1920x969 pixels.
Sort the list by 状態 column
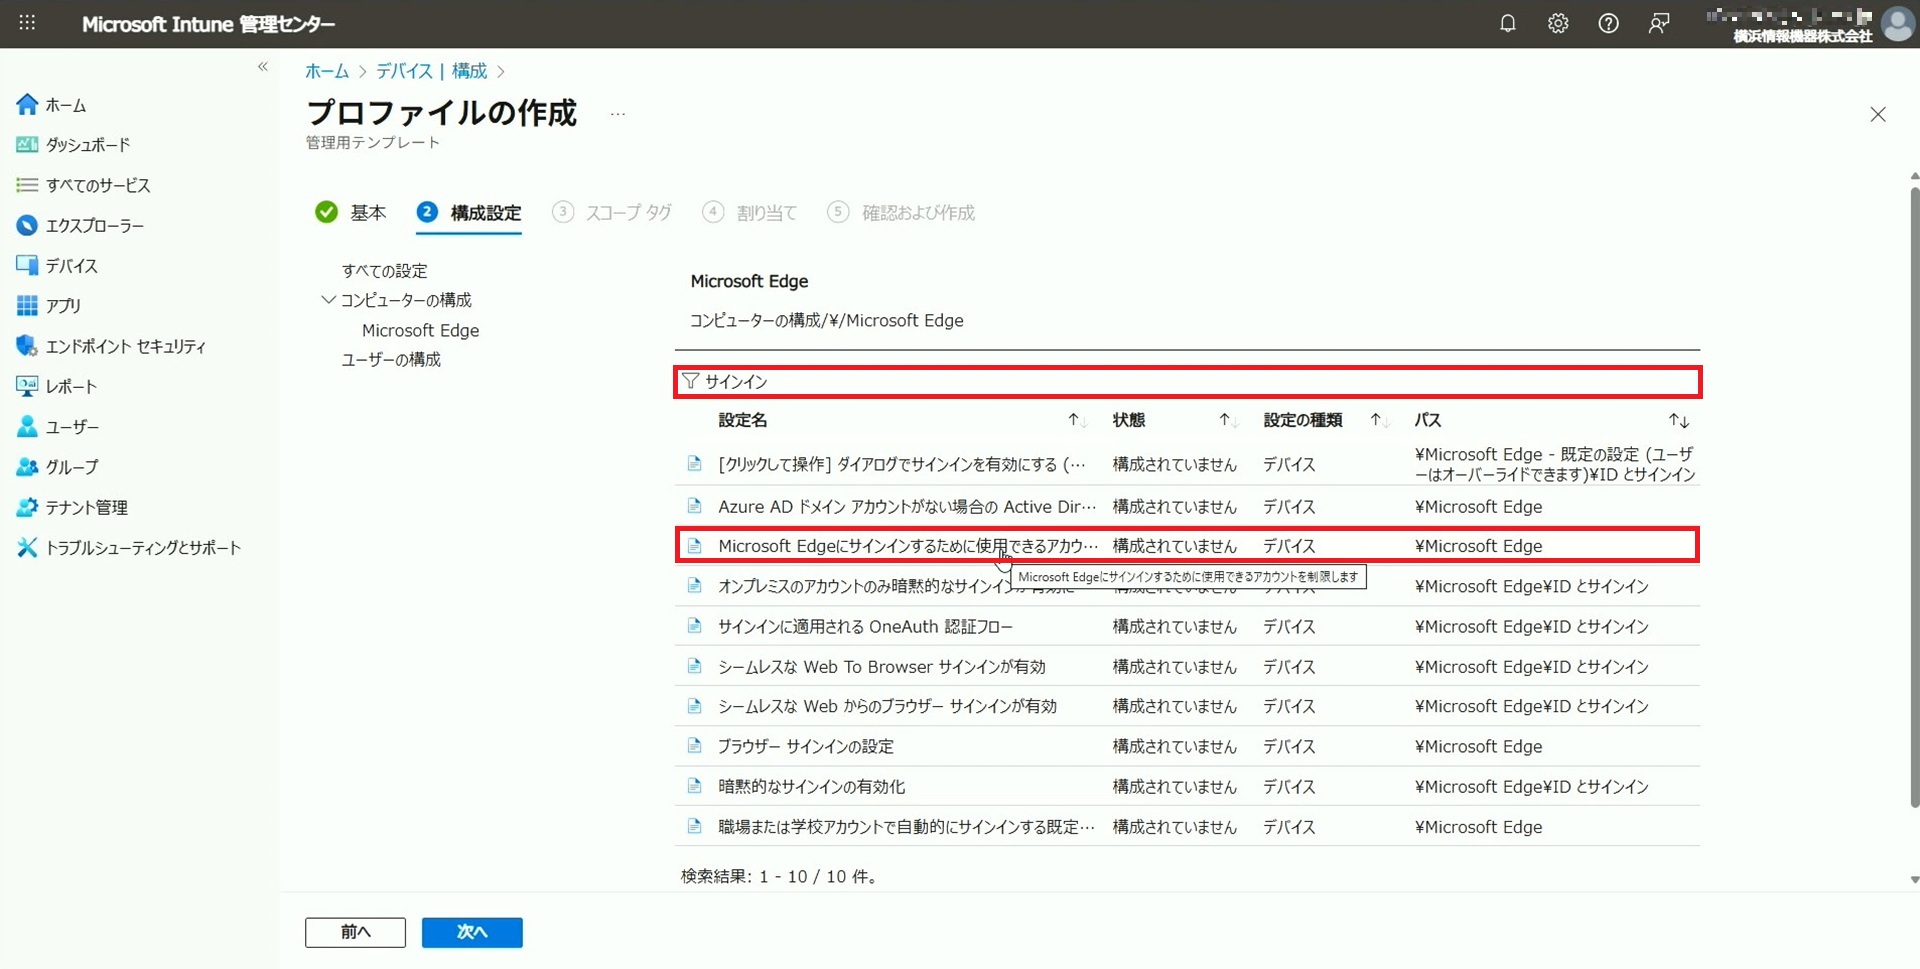point(1227,420)
